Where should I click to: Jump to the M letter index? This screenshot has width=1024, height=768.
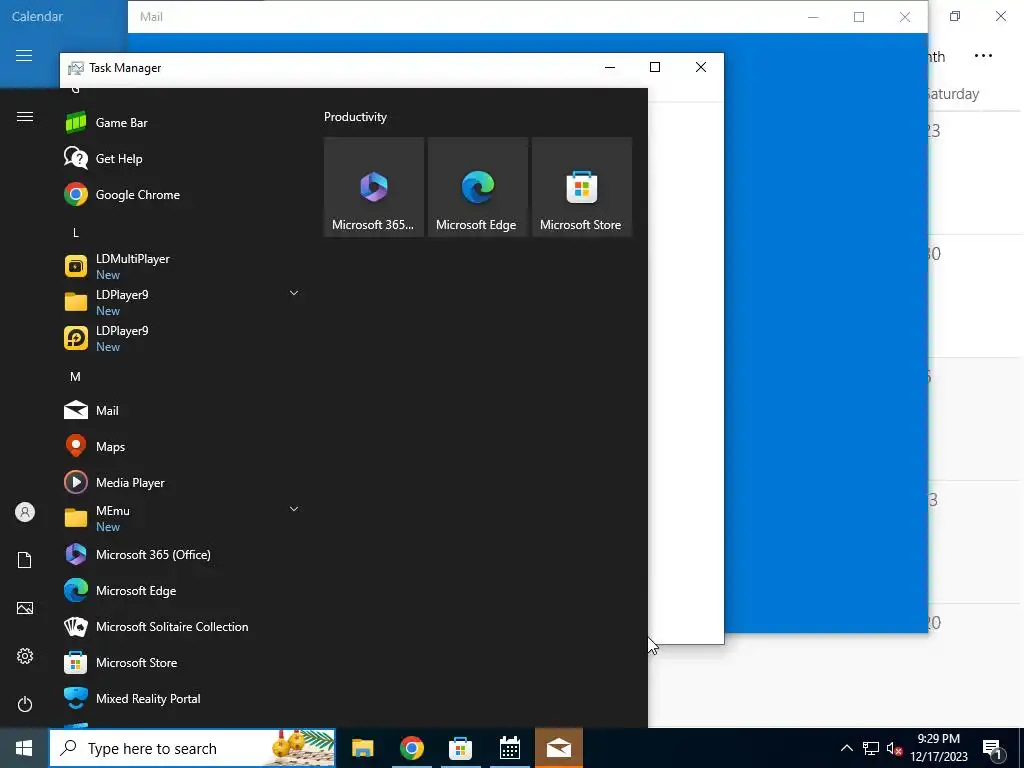click(x=75, y=377)
